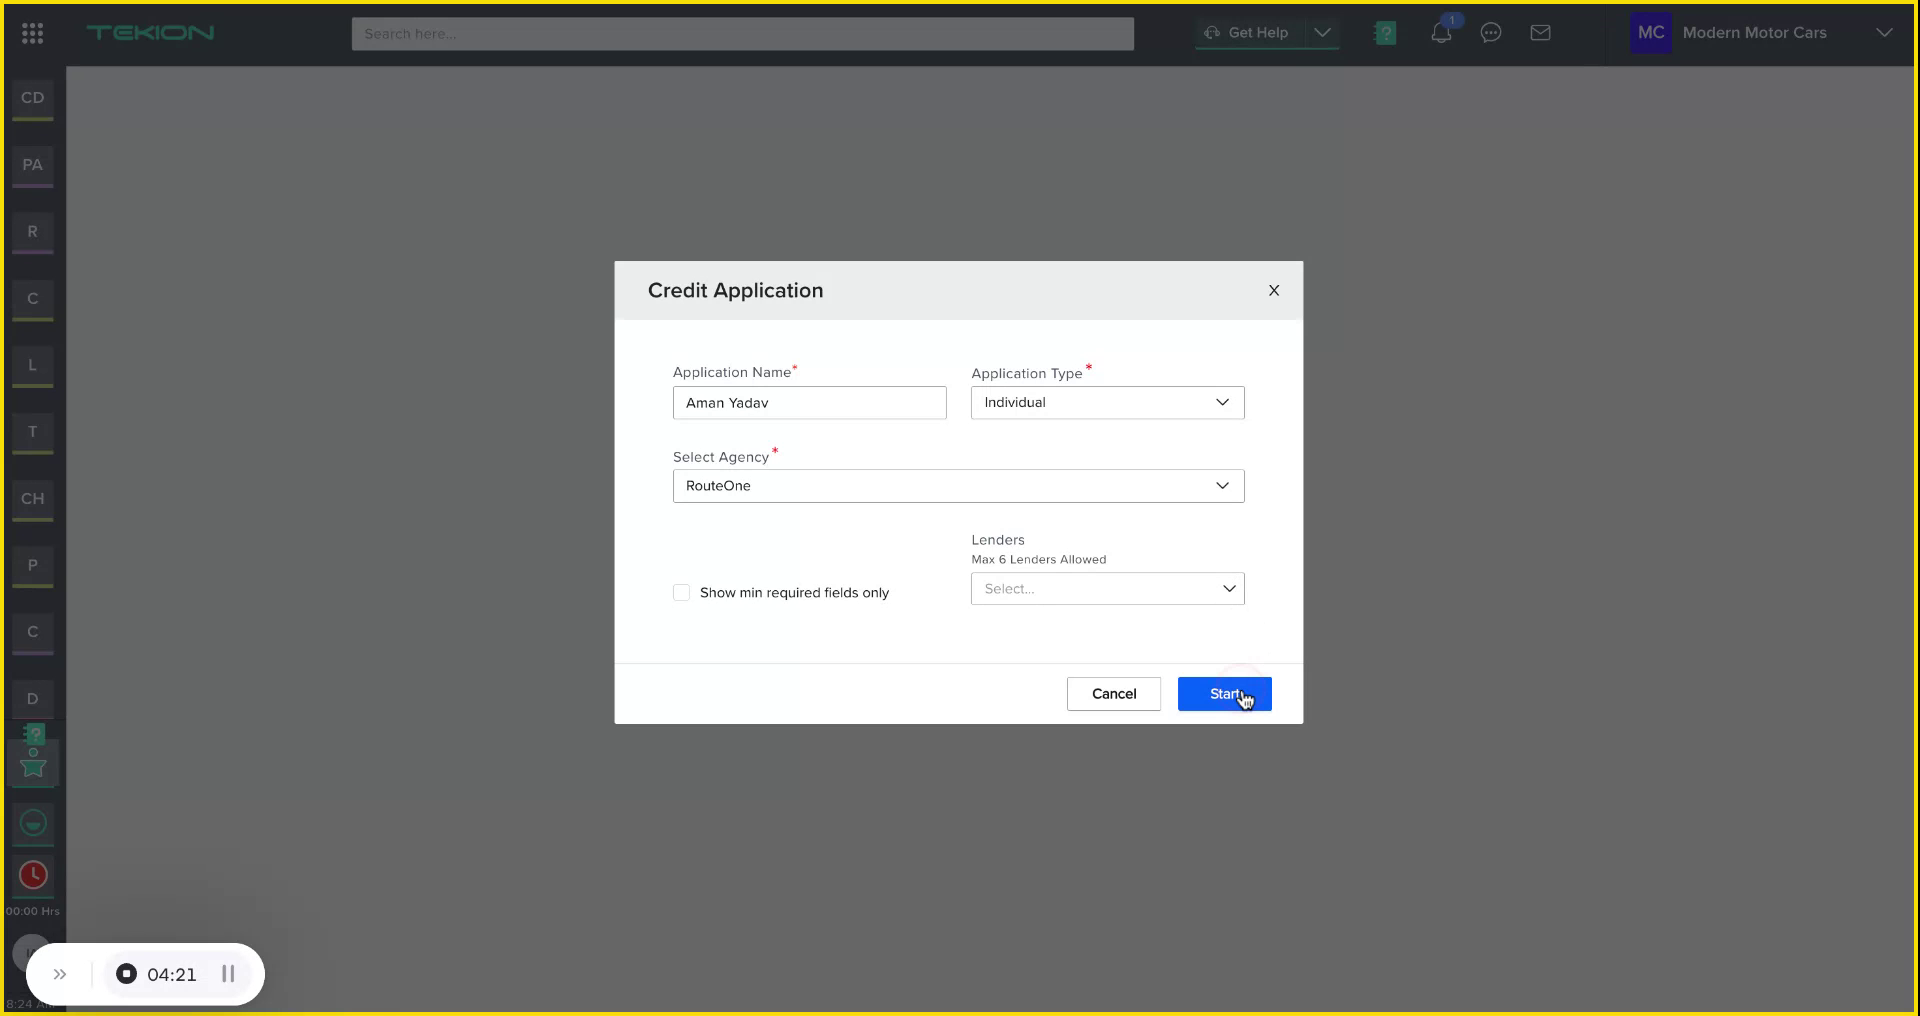Click the green help guide book icon
This screenshot has height=1016, width=1920.
(x=1384, y=32)
